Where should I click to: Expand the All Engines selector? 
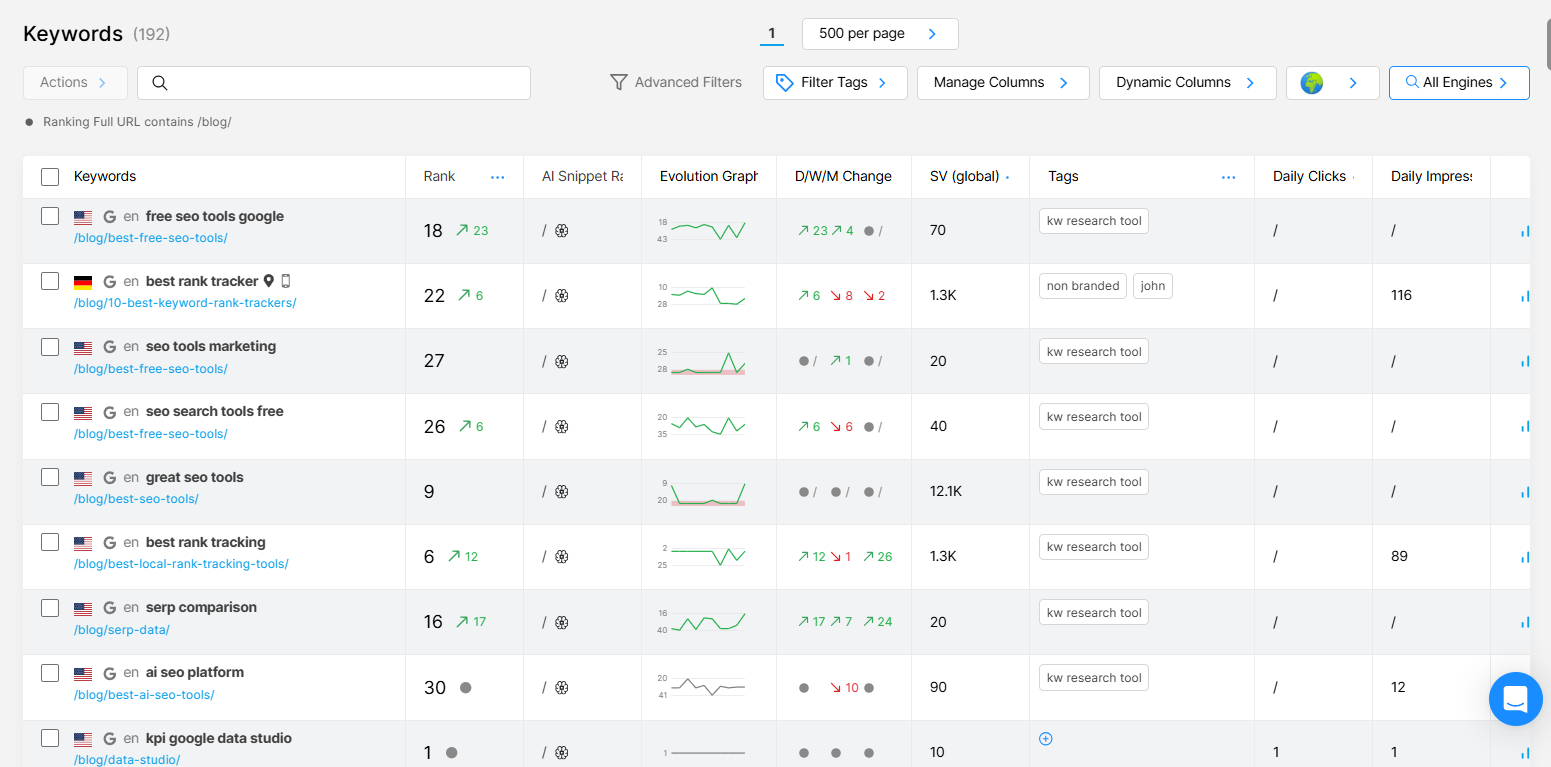1459,82
